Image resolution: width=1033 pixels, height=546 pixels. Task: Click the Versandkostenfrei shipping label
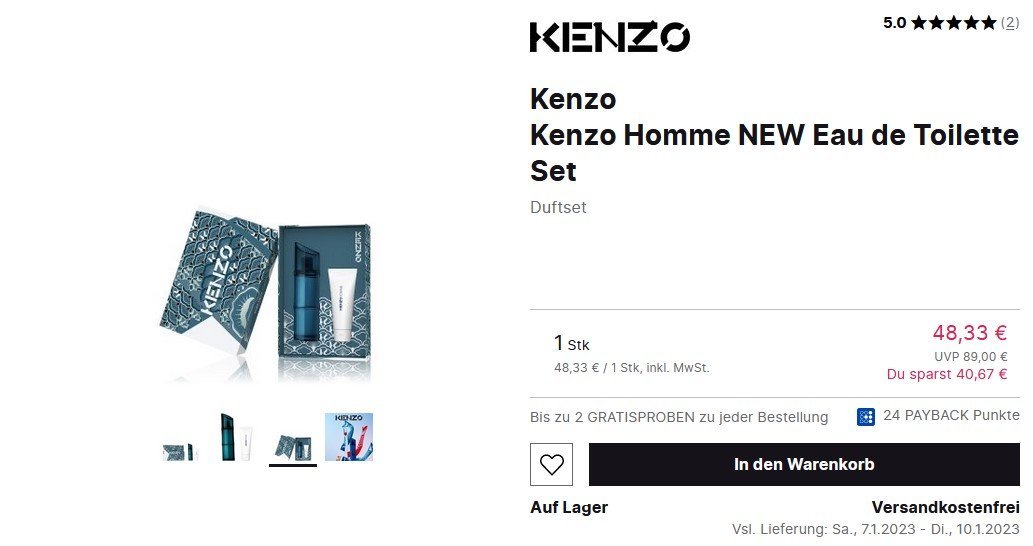[x=945, y=508]
